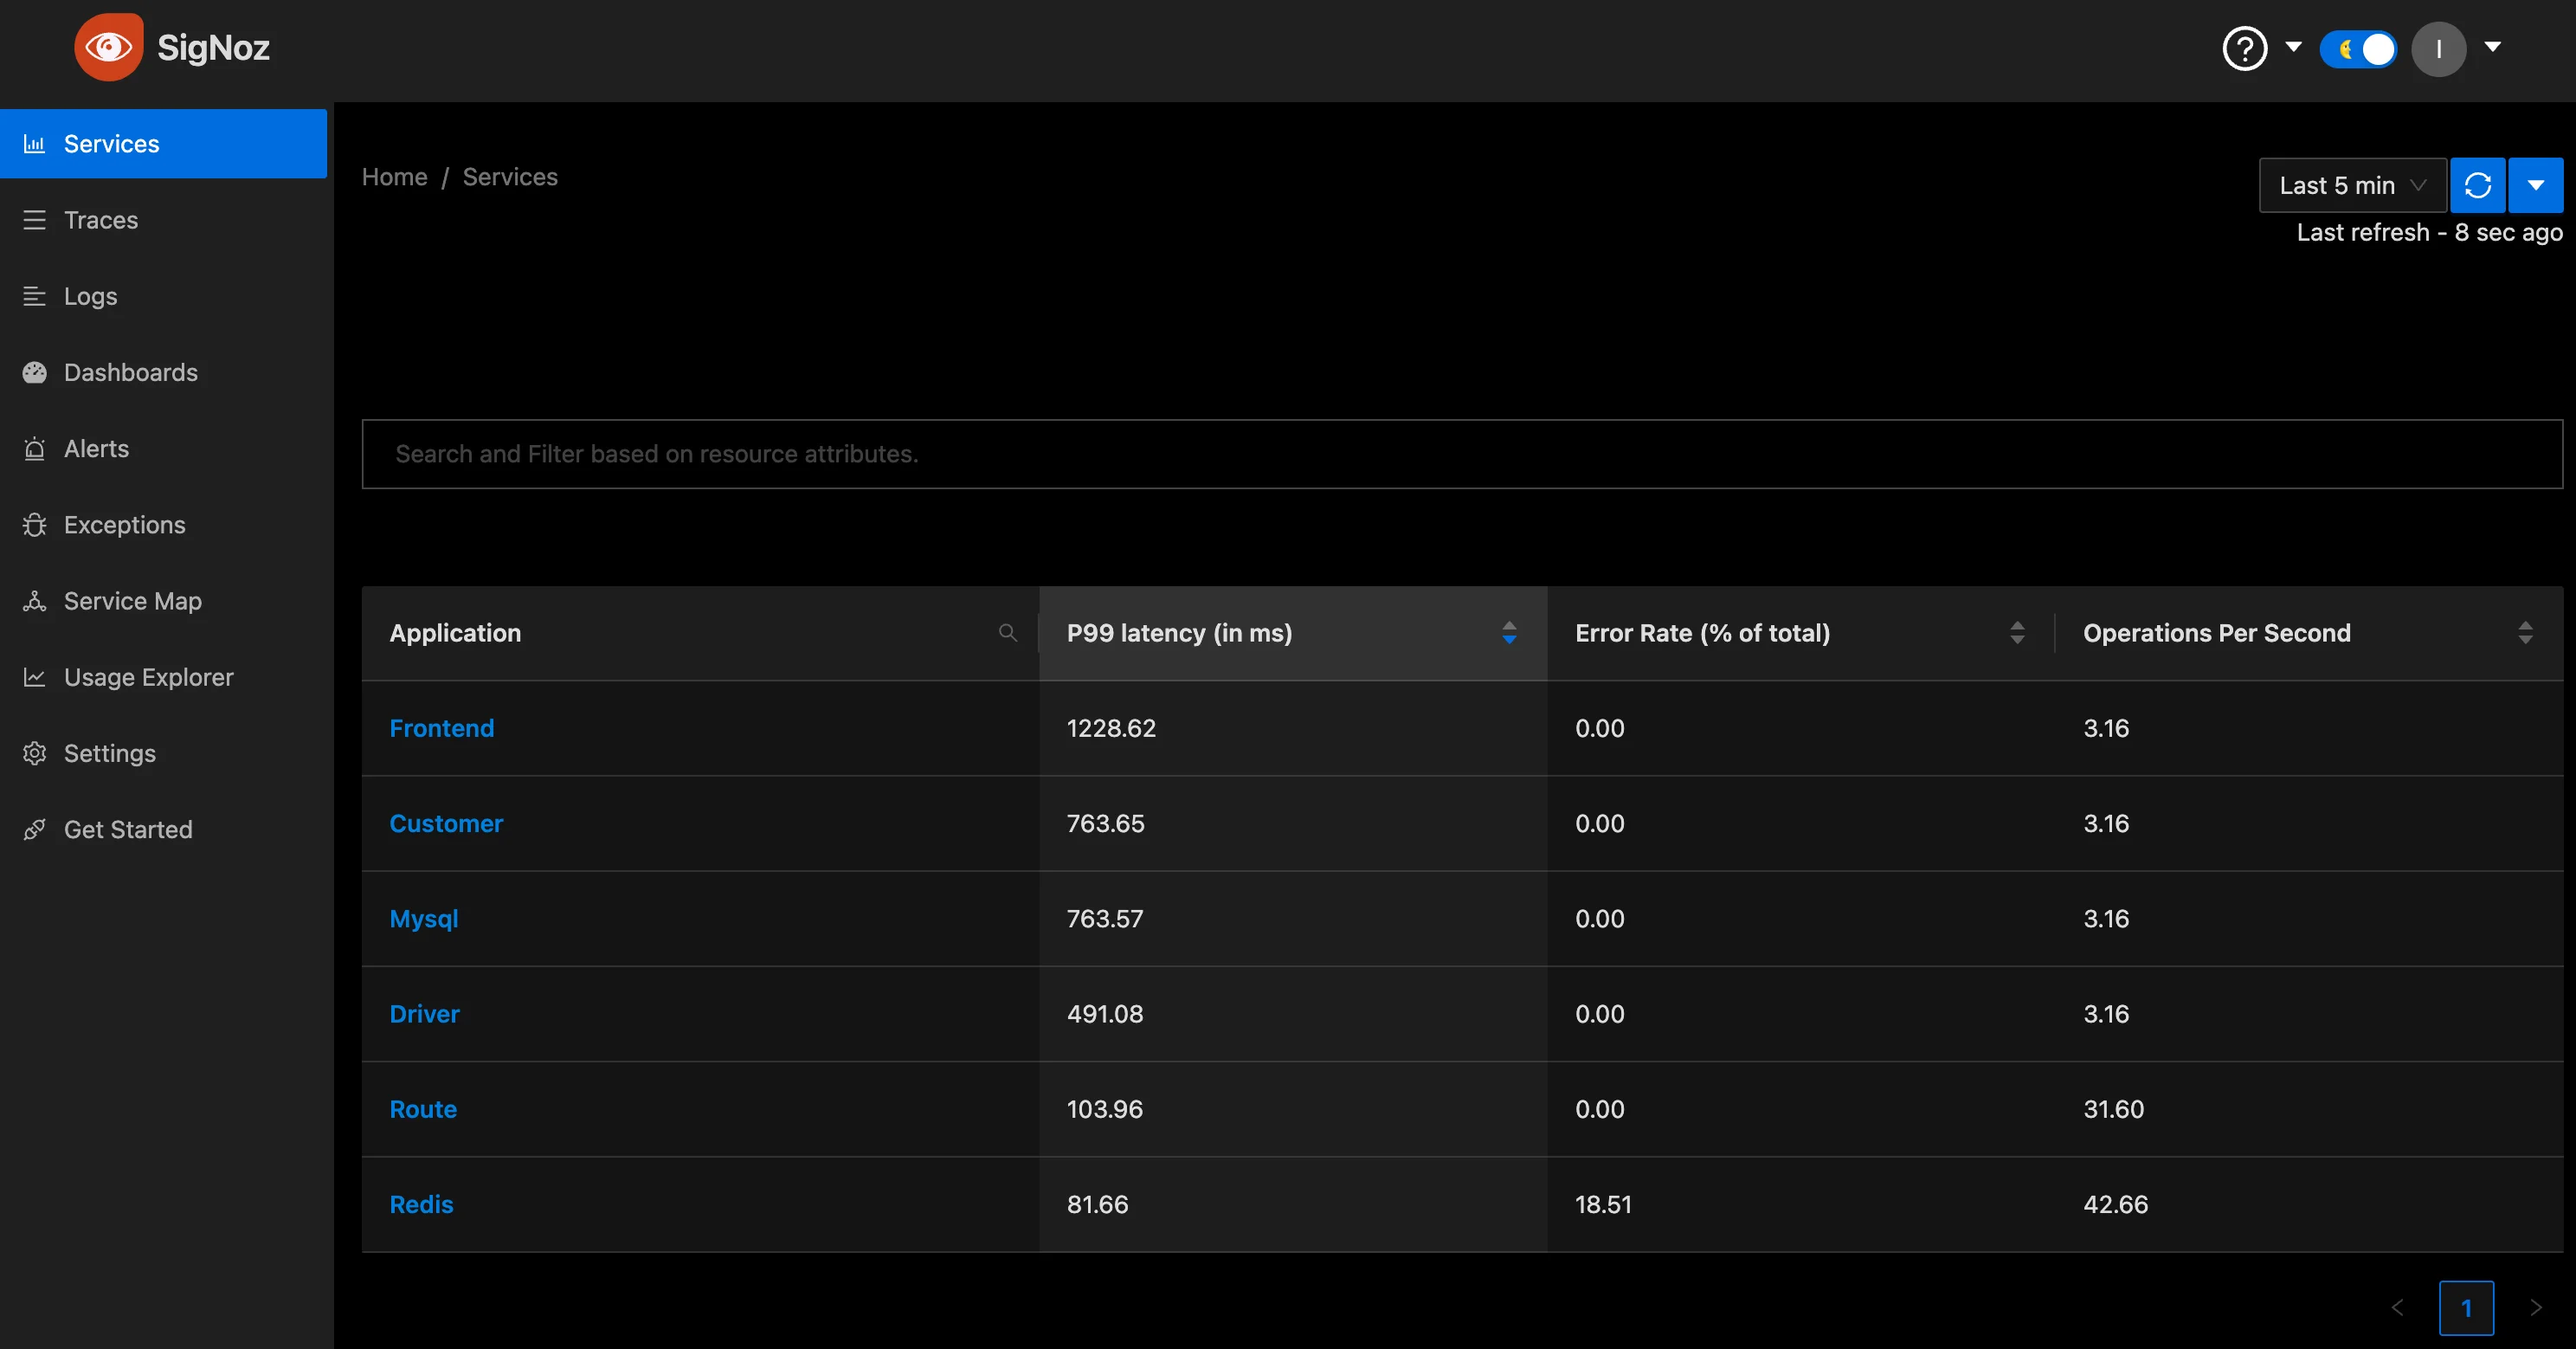
Task: Click the Operations Per Second column header
Action: click(2309, 633)
